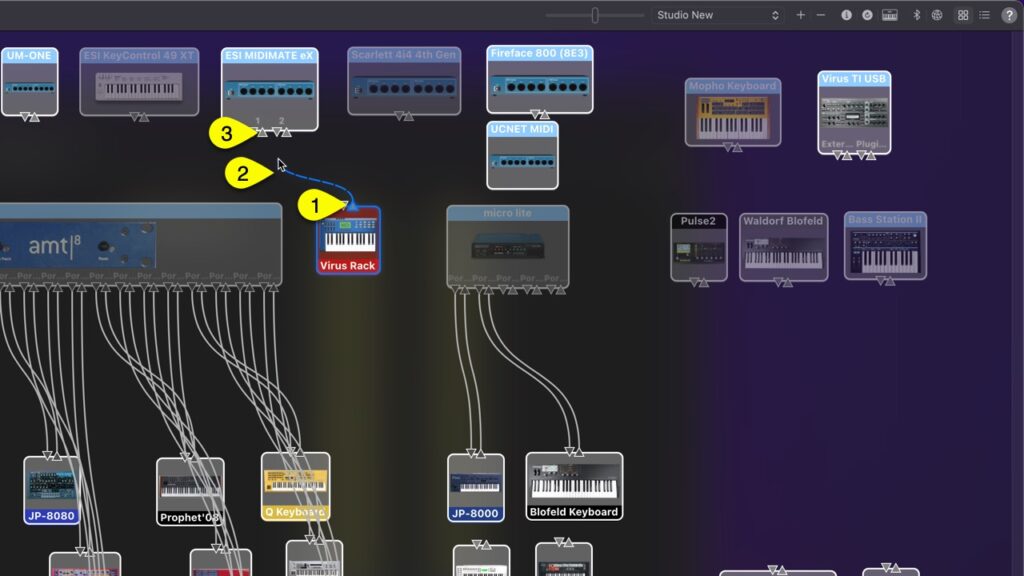
Task: Select the JP-8080 device
Action: (52, 490)
